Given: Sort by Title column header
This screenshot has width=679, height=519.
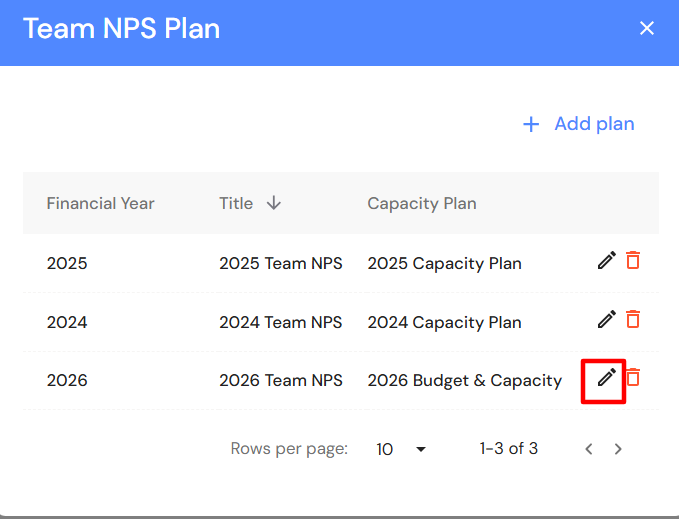Looking at the screenshot, I should 236,203.
